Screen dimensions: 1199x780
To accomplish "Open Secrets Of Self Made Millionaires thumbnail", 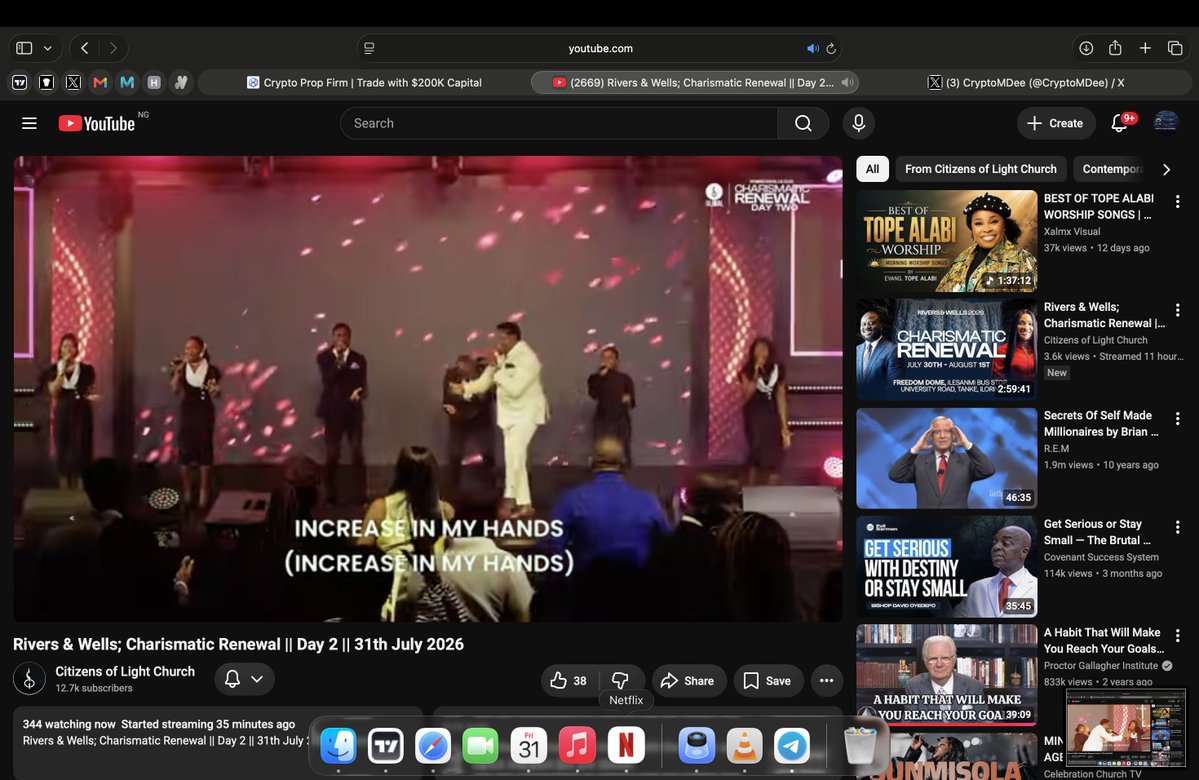I will tap(947, 458).
